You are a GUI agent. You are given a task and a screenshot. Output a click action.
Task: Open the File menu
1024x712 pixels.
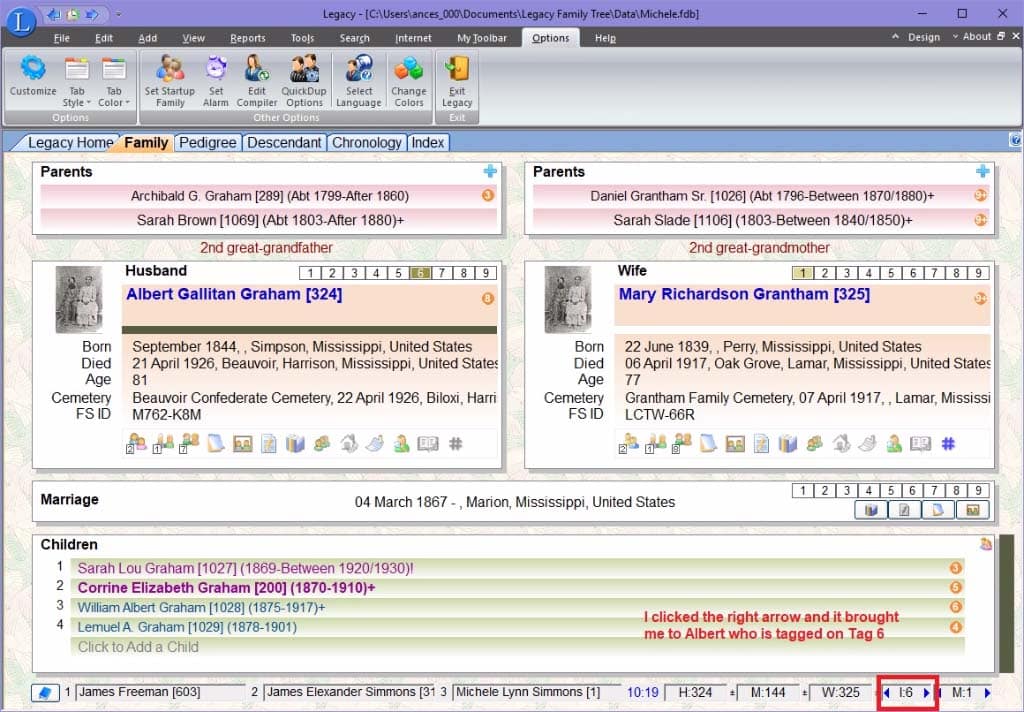(x=61, y=38)
